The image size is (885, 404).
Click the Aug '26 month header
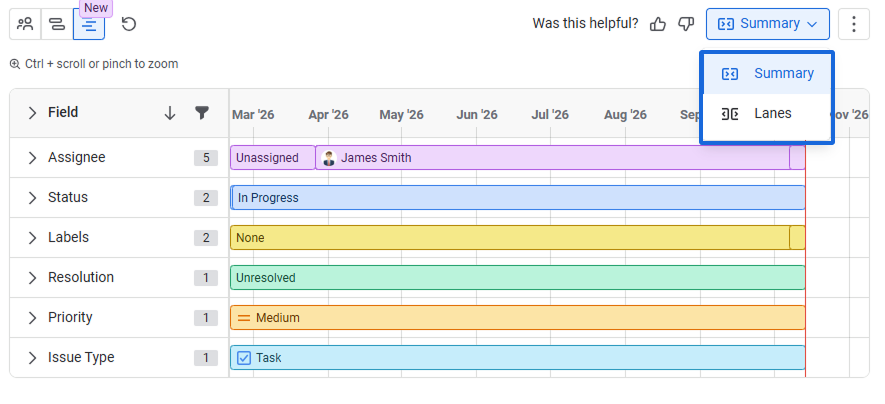pyautogui.click(x=625, y=115)
